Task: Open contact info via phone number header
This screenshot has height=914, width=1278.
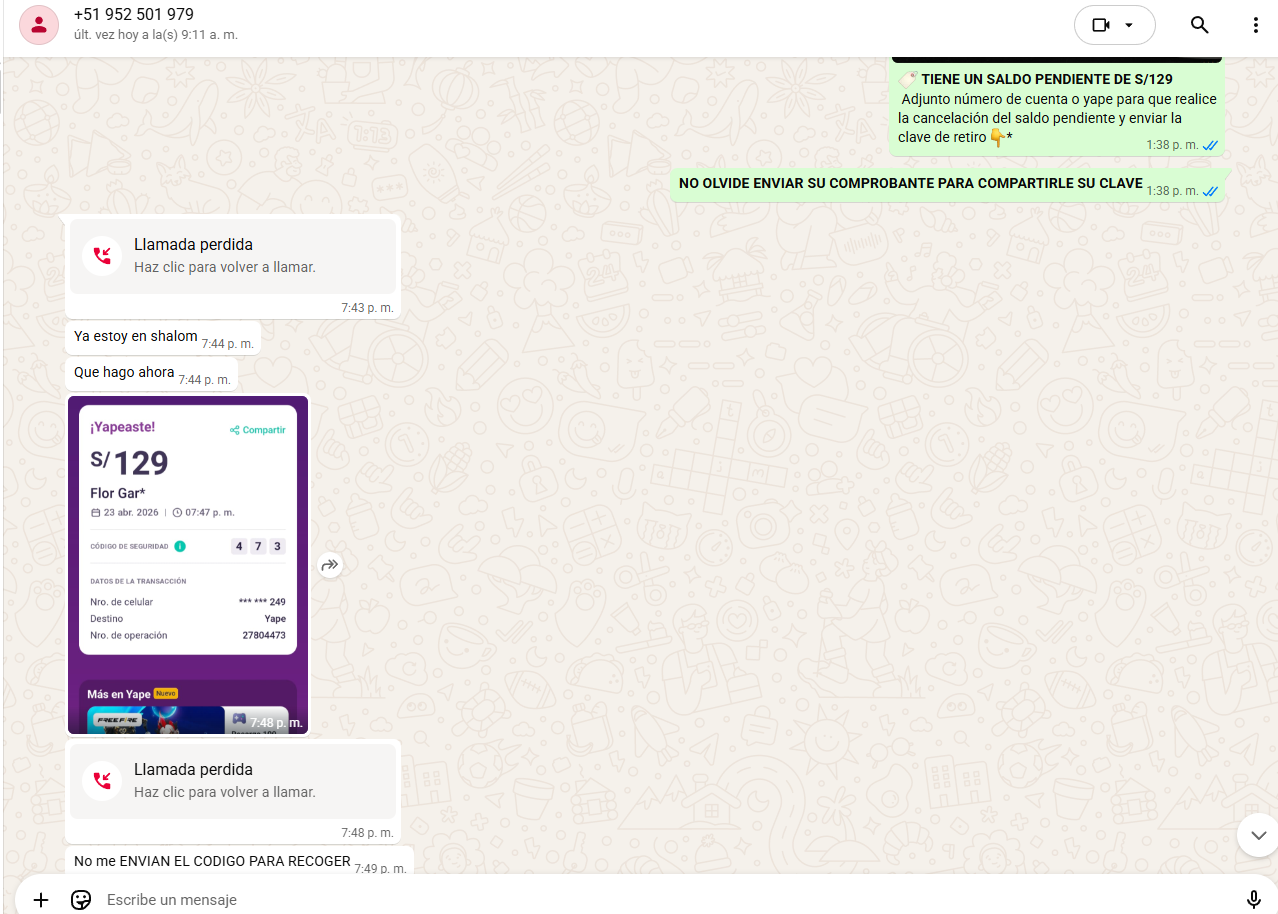Action: tap(134, 15)
